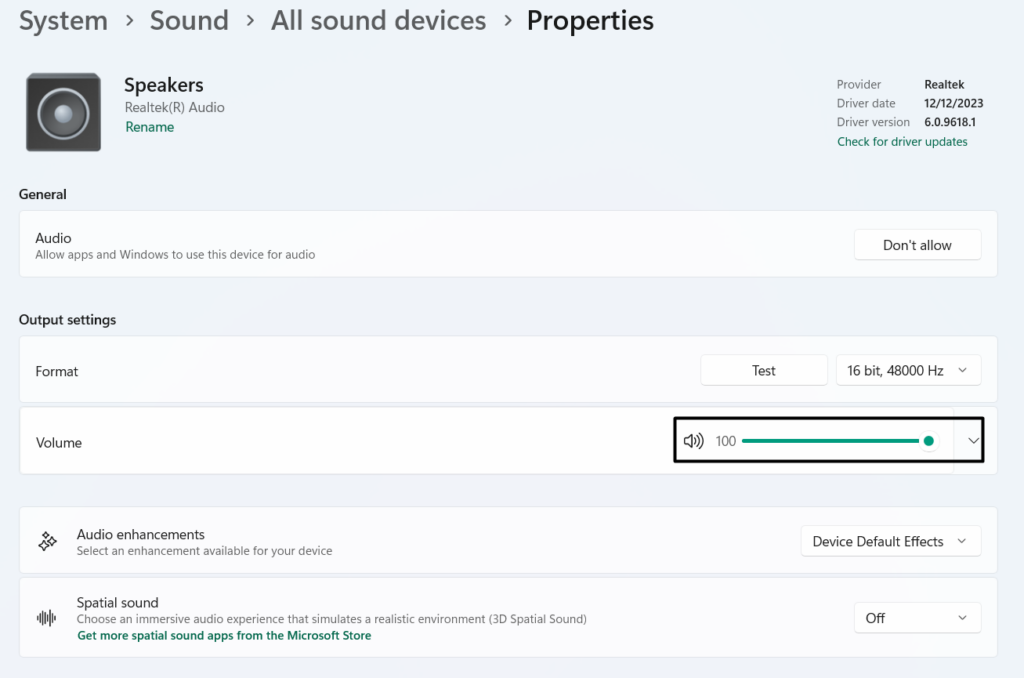
Task: Click the Spatial sound waveform icon
Action: point(47,618)
